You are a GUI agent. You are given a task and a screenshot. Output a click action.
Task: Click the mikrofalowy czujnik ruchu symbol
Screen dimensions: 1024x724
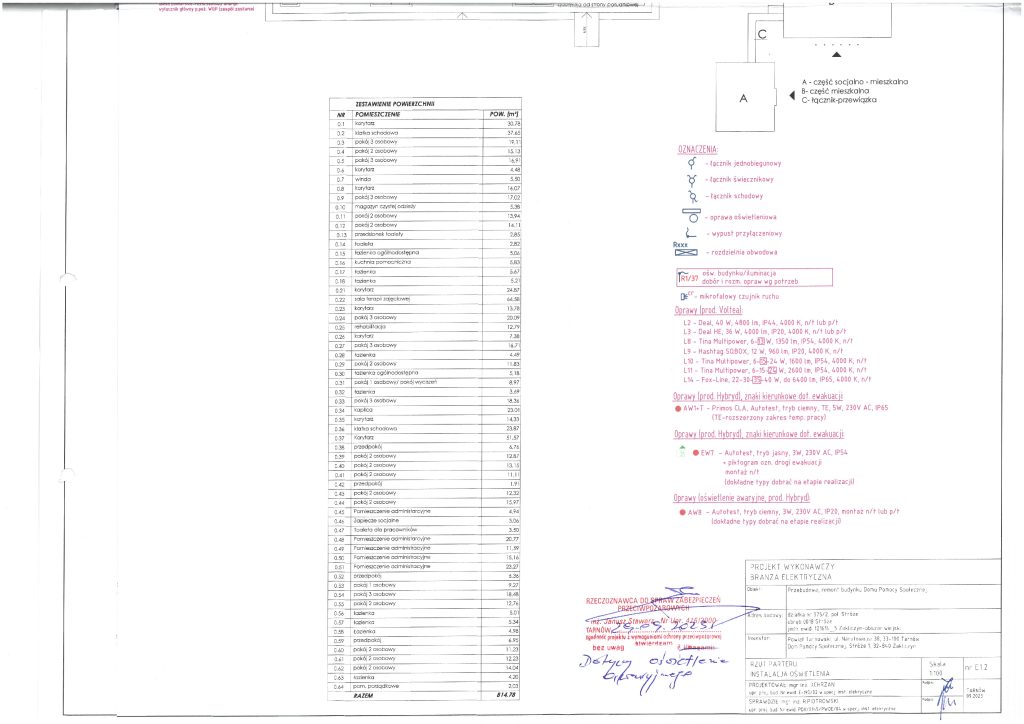coord(687,296)
